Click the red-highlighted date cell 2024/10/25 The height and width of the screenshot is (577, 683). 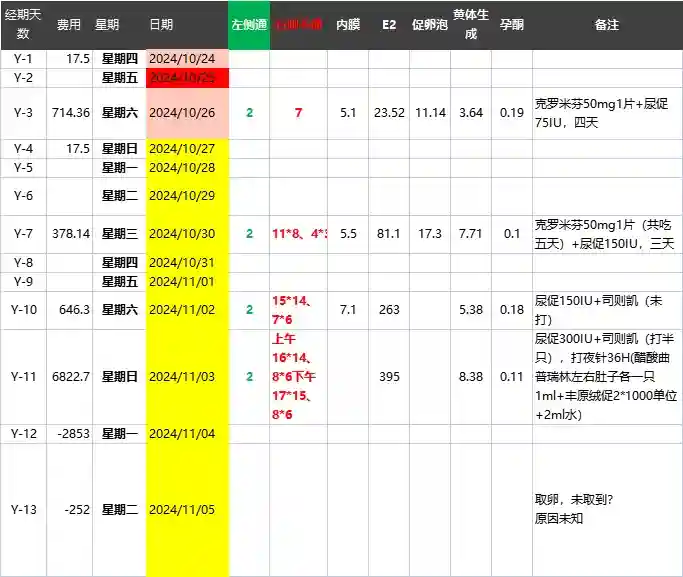tap(187, 78)
